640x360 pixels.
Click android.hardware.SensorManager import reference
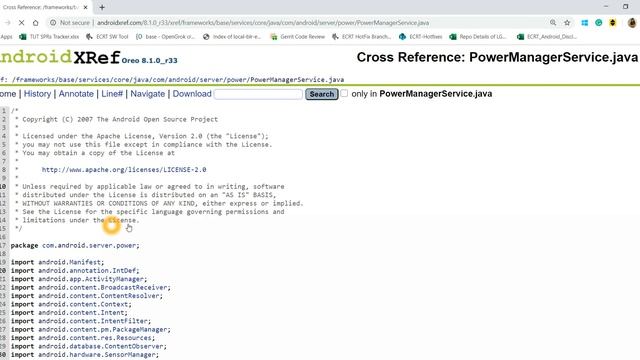(x=97, y=355)
